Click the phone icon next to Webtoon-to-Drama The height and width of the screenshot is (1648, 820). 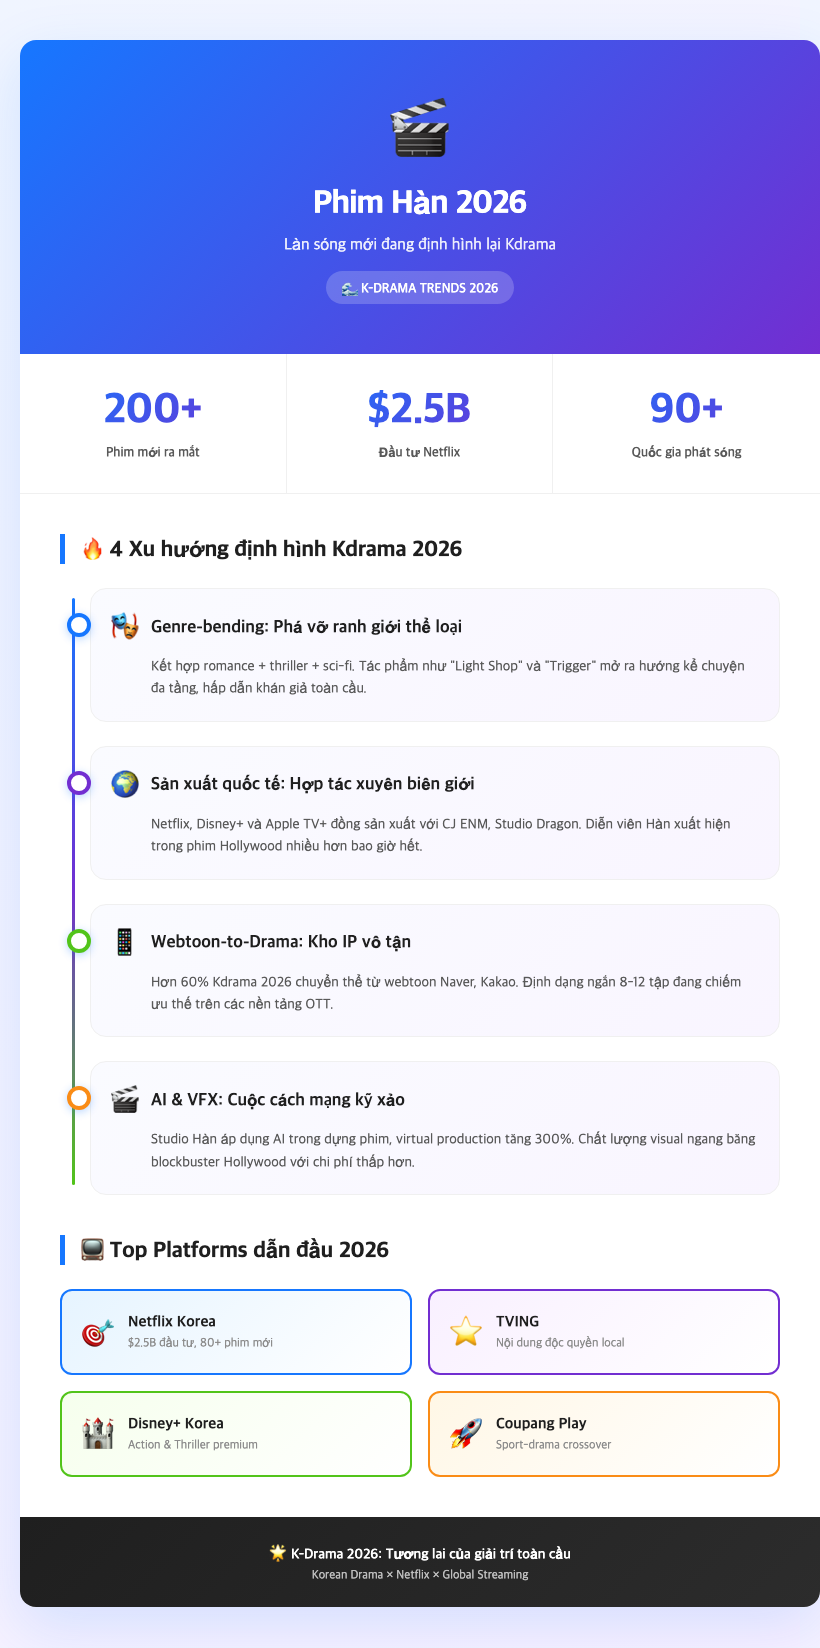tap(124, 942)
